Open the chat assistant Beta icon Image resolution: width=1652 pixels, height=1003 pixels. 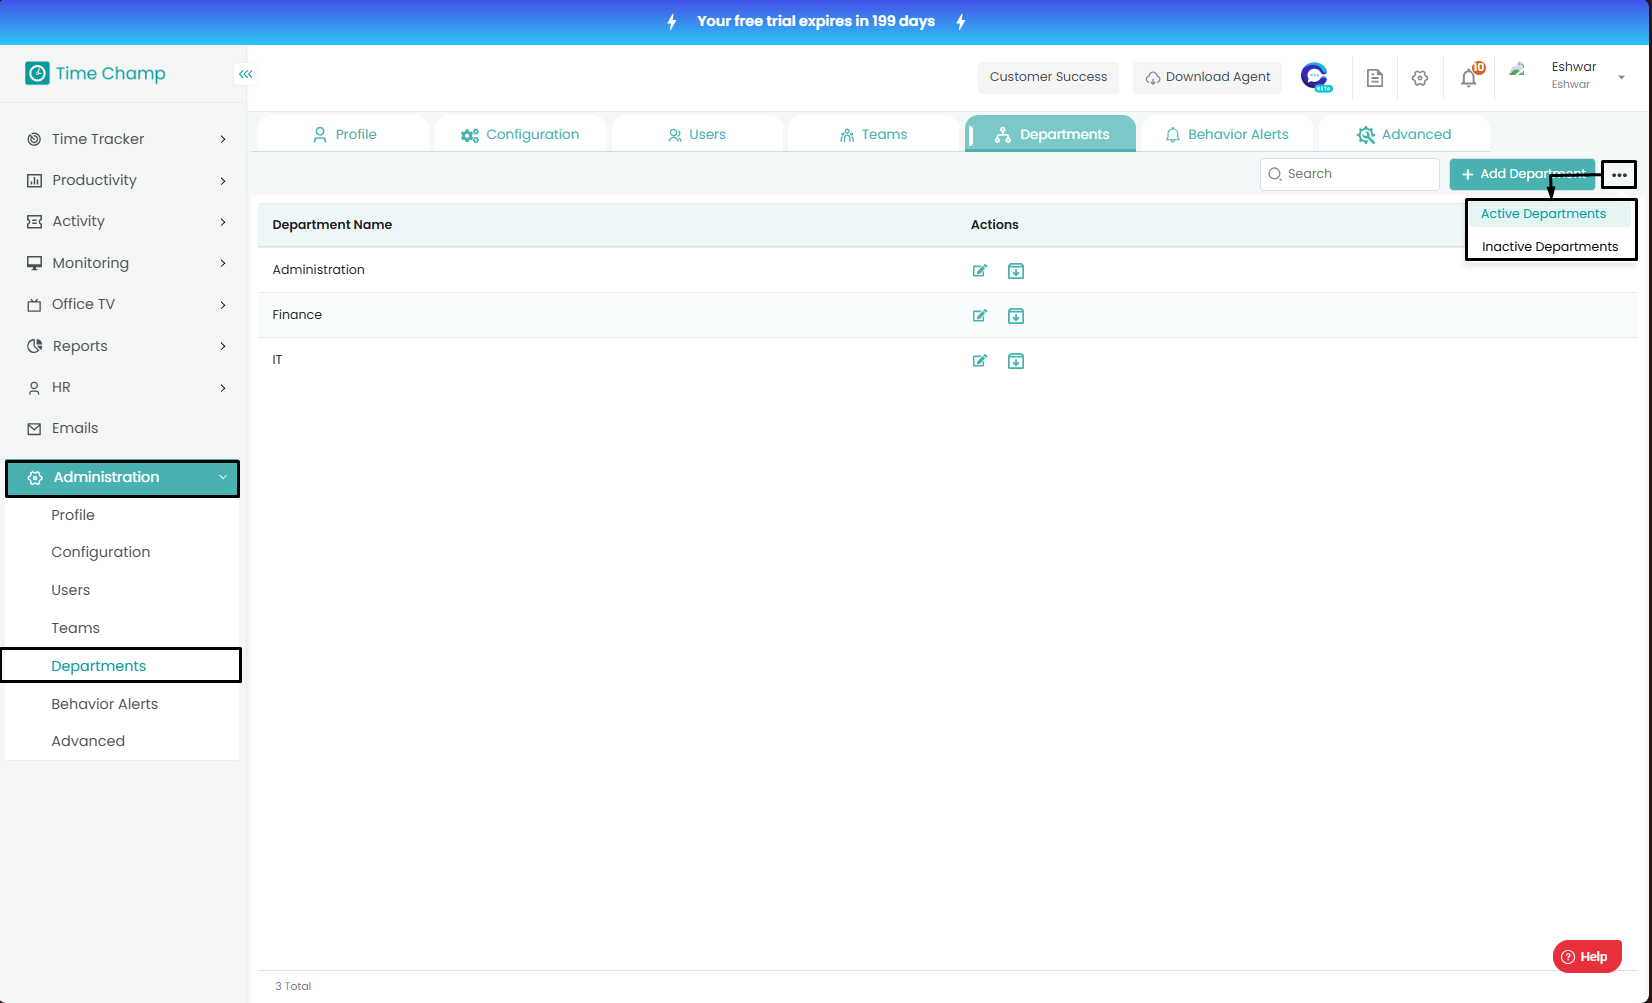click(1315, 77)
